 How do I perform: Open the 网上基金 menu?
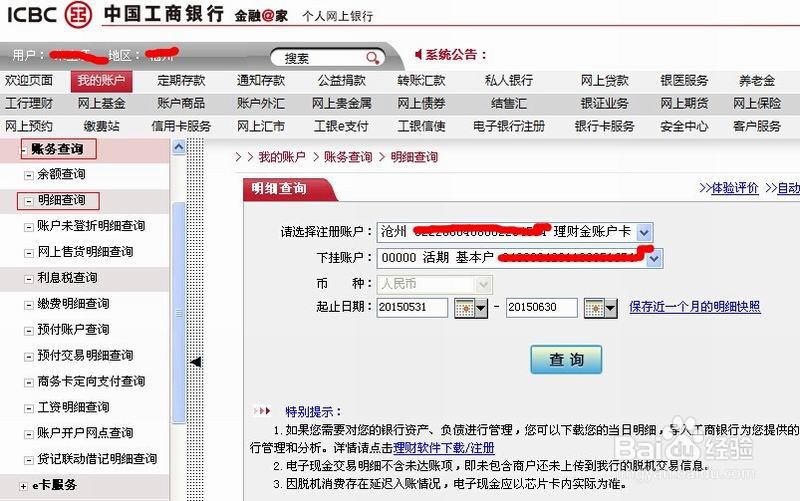click(102, 104)
